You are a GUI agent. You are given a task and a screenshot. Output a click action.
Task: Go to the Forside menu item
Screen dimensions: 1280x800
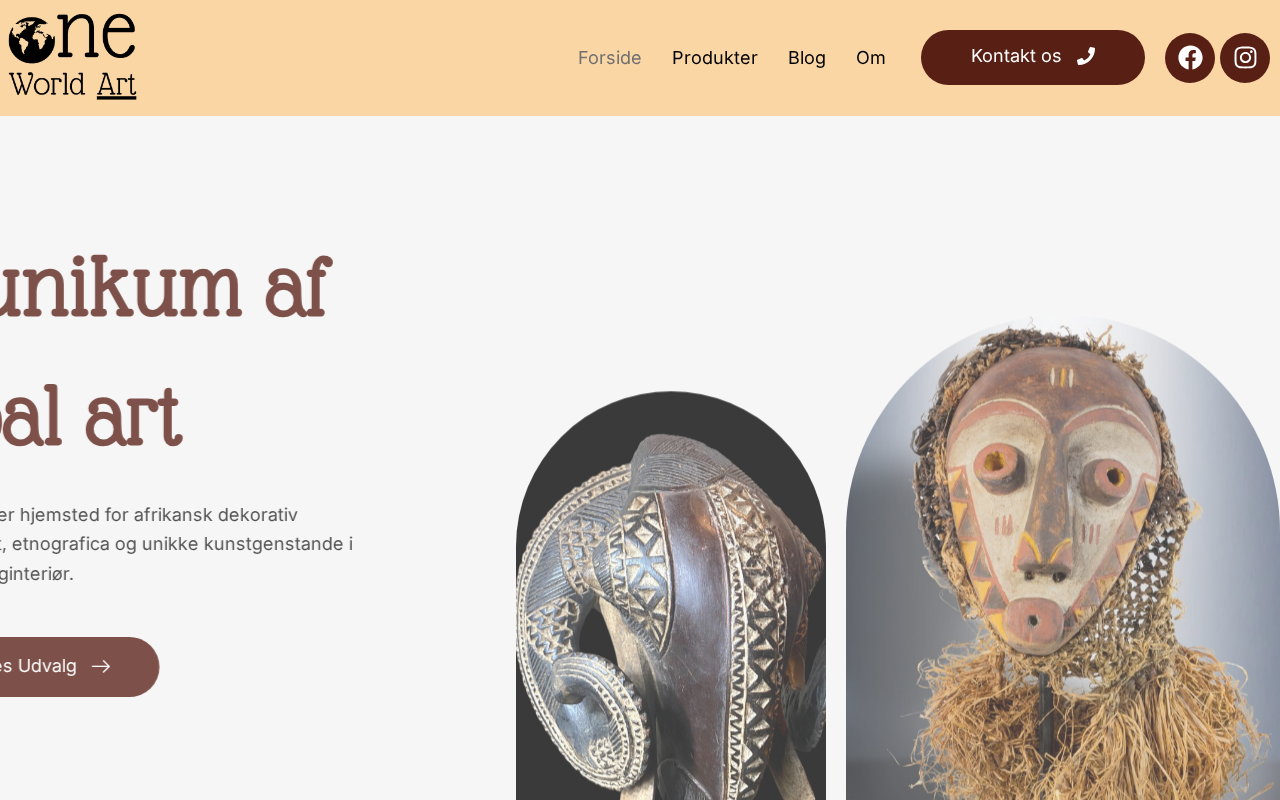tap(610, 58)
